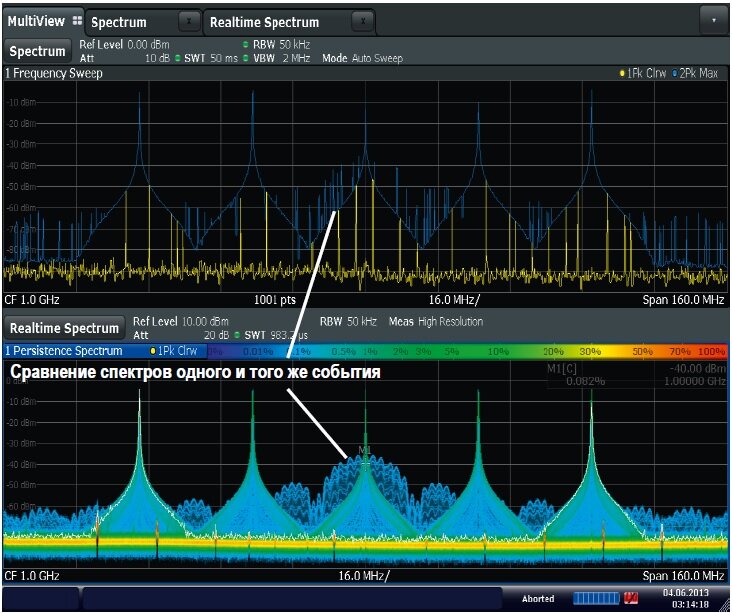Open the tab list dropdown arrow
732x613 pixels.
pos(713,20)
